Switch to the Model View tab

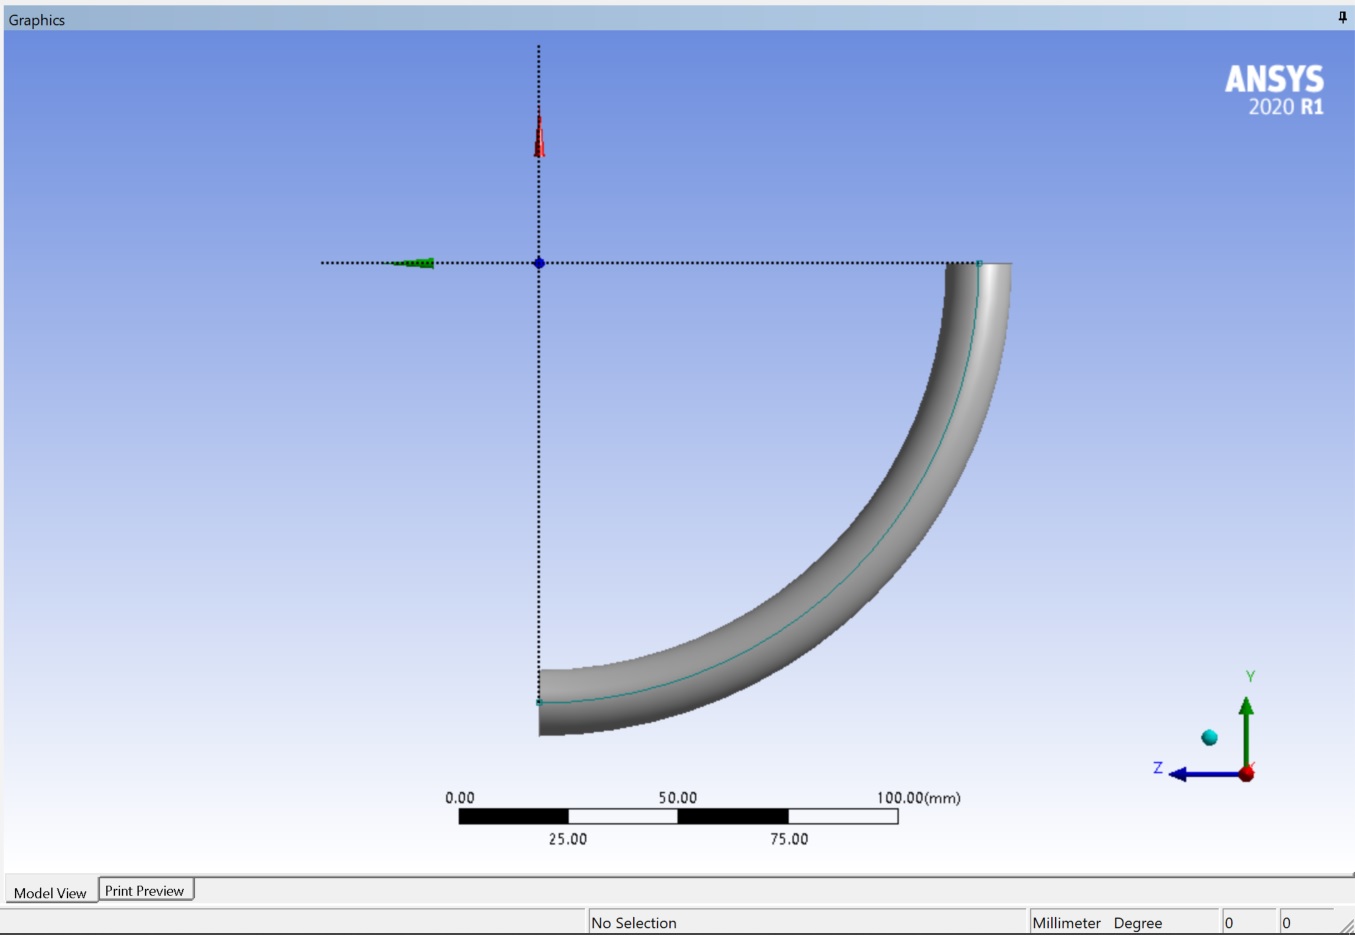[50, 893]
